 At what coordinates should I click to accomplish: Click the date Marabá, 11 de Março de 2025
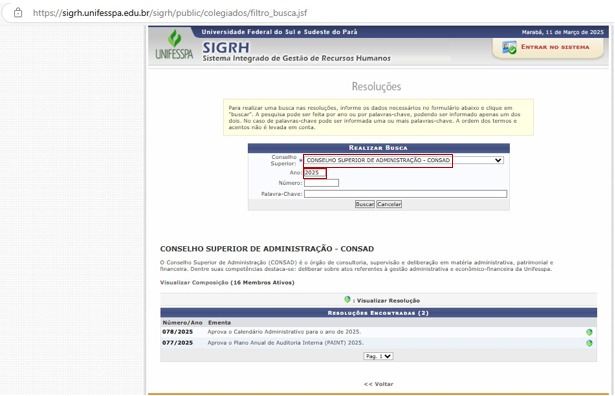(562, 32)
